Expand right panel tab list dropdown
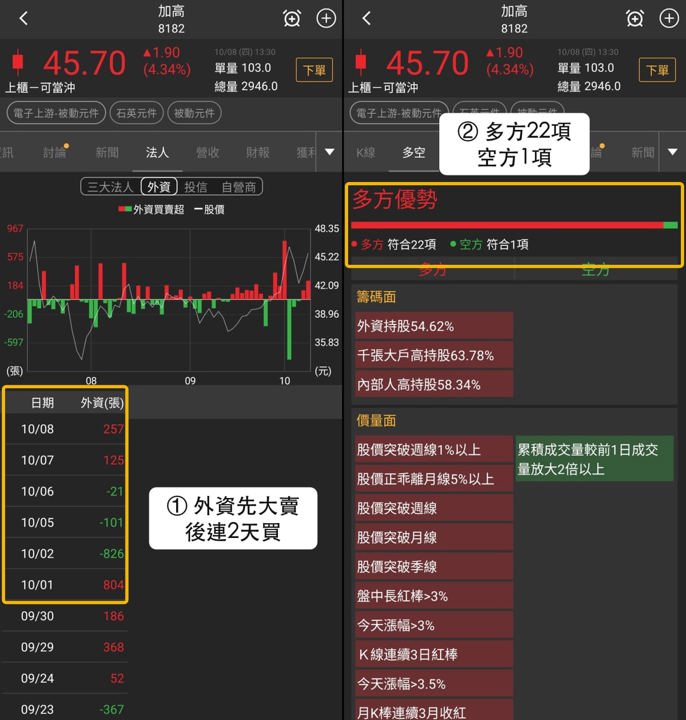 pyautogui.click(x=673, y=152)
